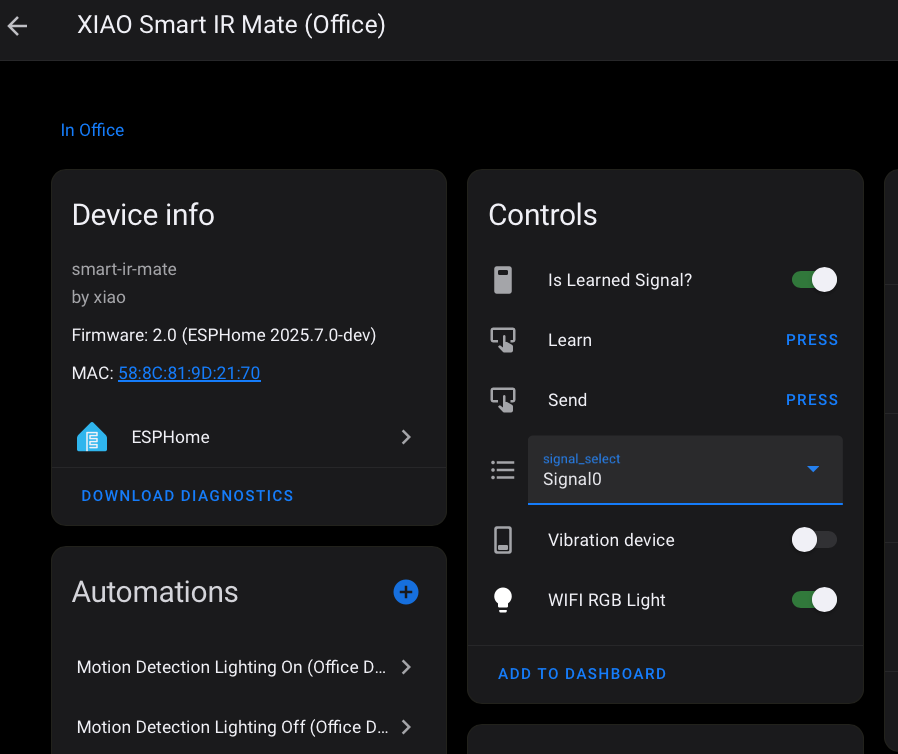Turn off the WIFI RGB Light switch
Image resolution: width=898 pixels, height=754 pixels.
[x=814, y=600]
